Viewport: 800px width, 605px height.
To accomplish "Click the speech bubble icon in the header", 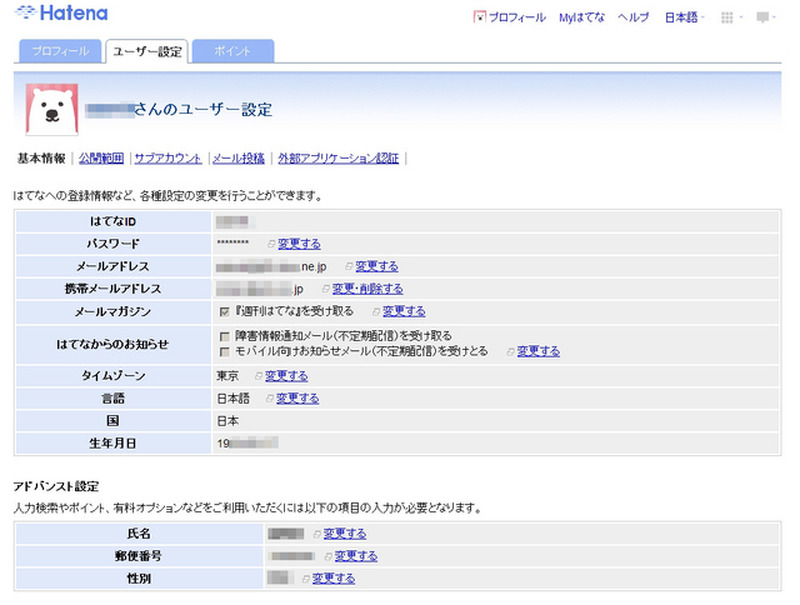I will [762, 17].
